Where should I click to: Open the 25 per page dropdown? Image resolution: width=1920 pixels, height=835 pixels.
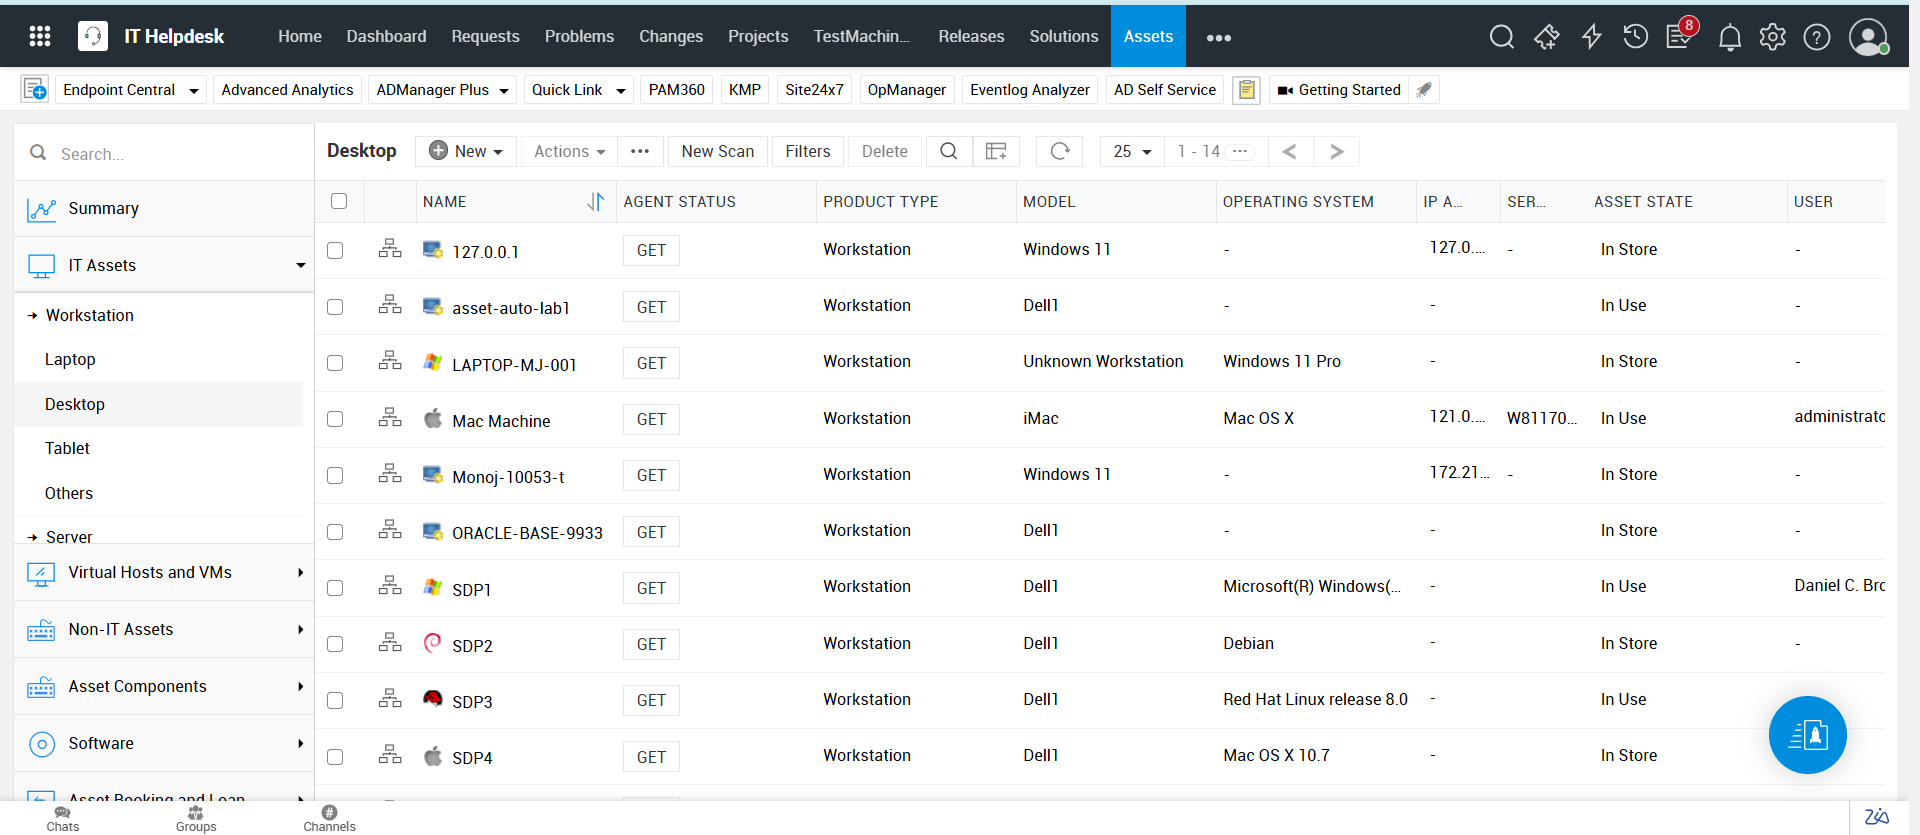[1132, 151]
